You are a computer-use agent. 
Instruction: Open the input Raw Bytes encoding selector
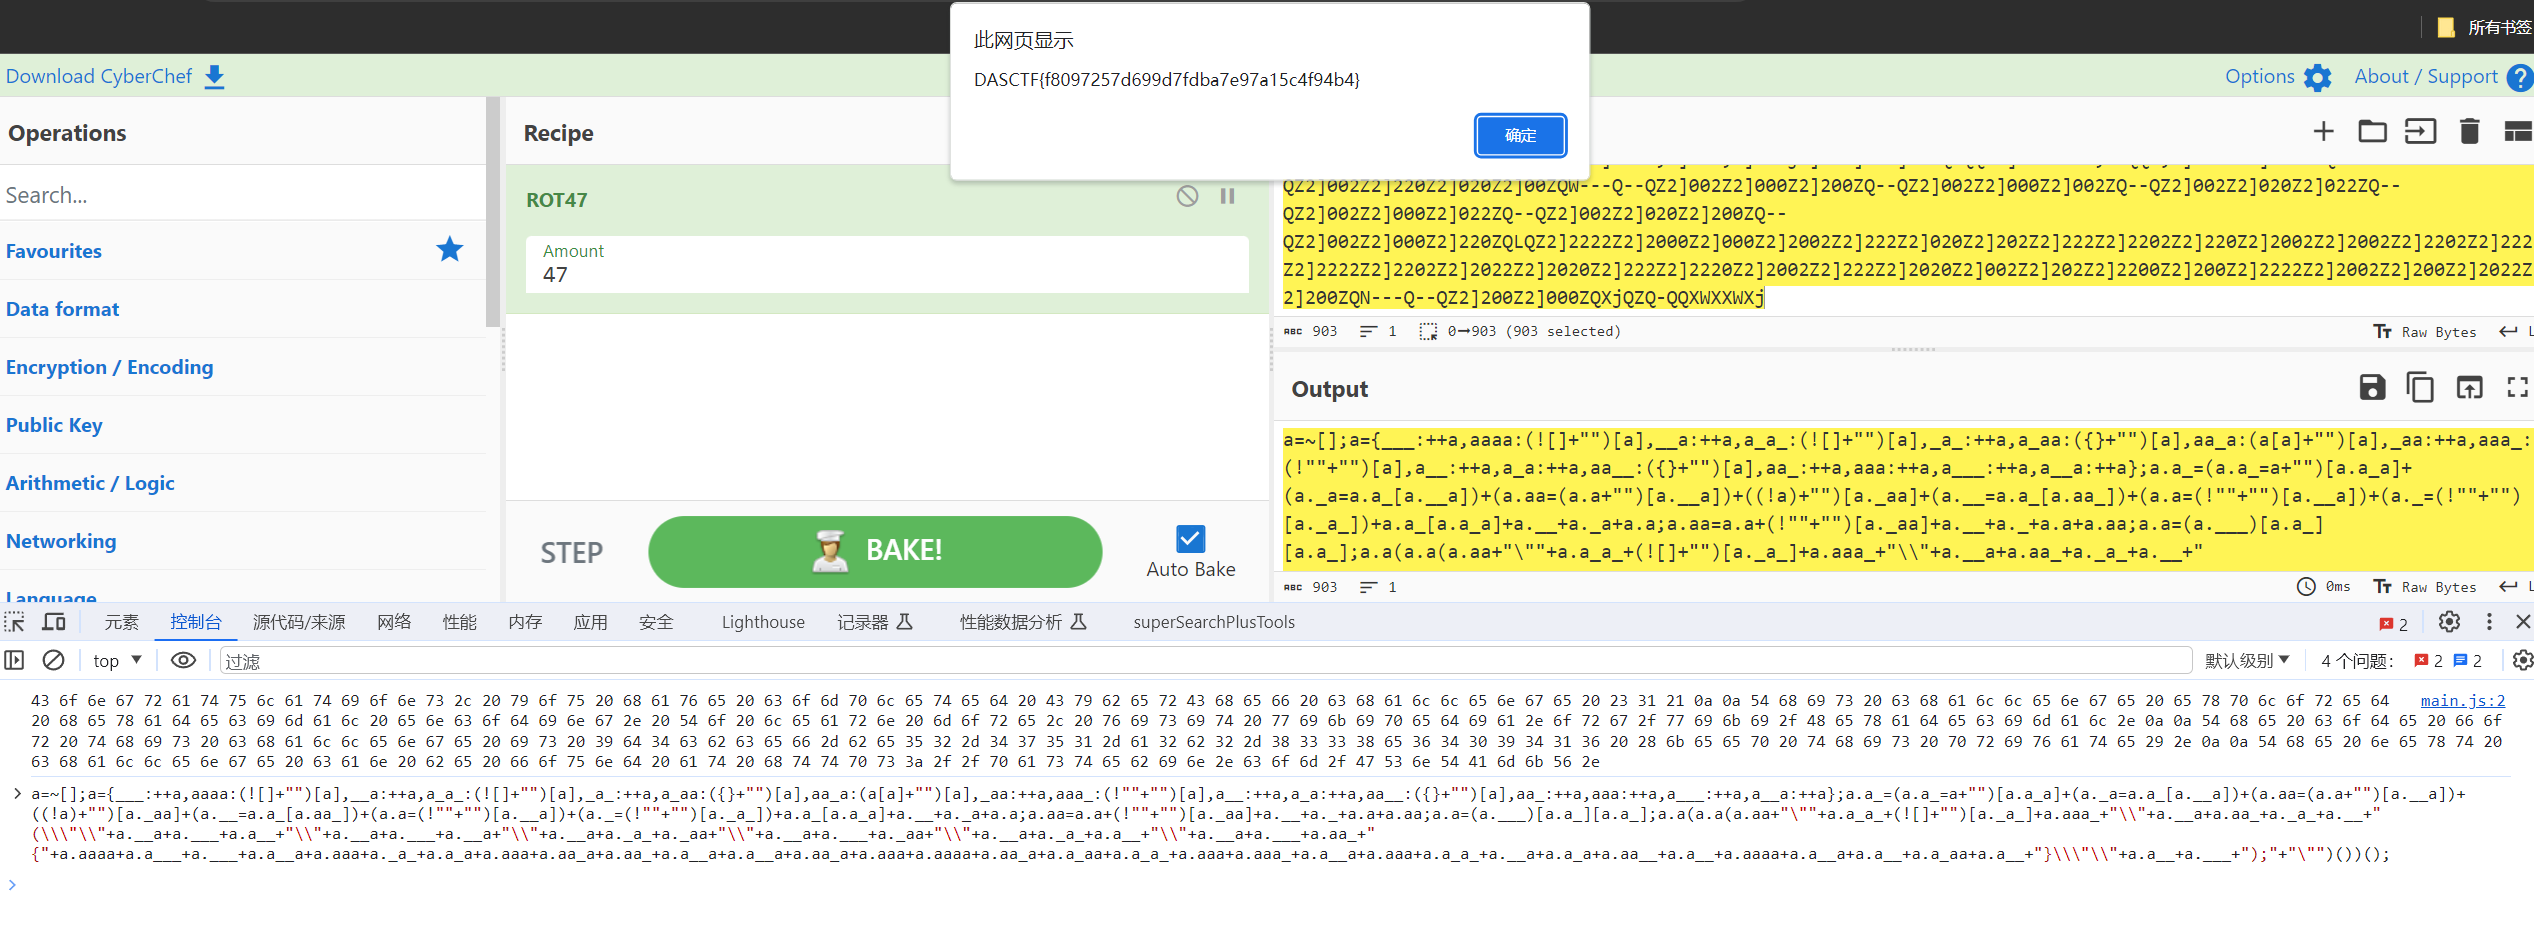(2425, 331)
